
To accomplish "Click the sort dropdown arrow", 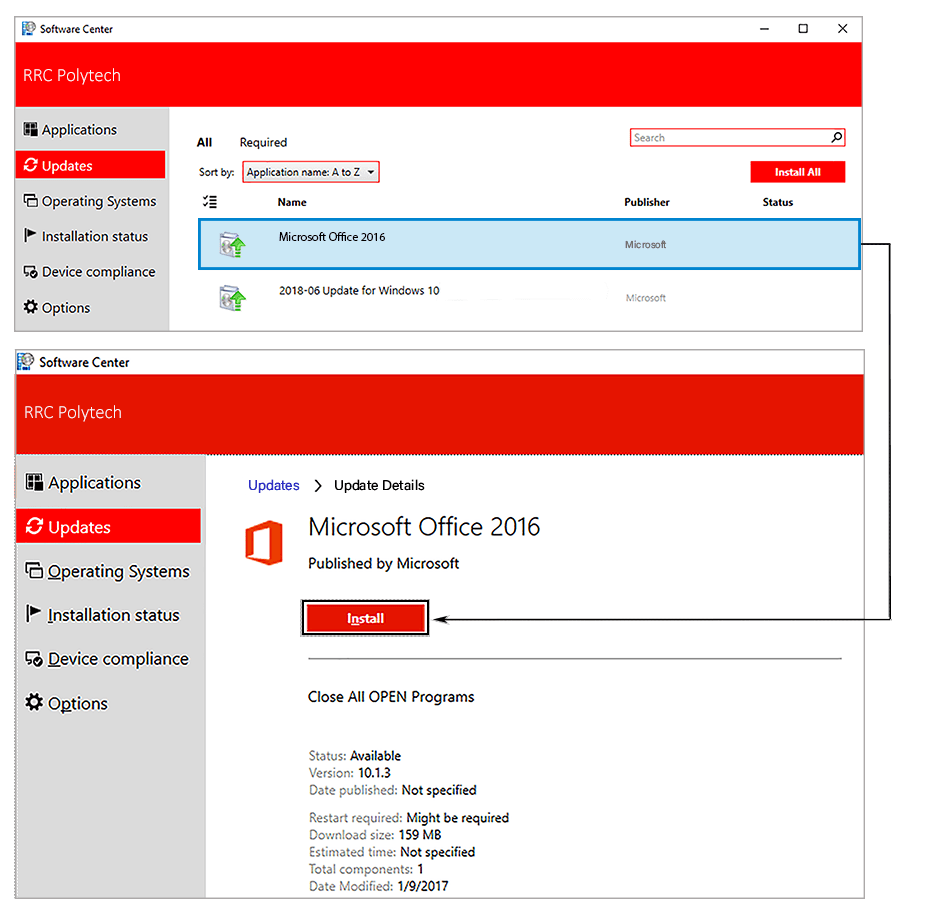I will pos(371,172).
